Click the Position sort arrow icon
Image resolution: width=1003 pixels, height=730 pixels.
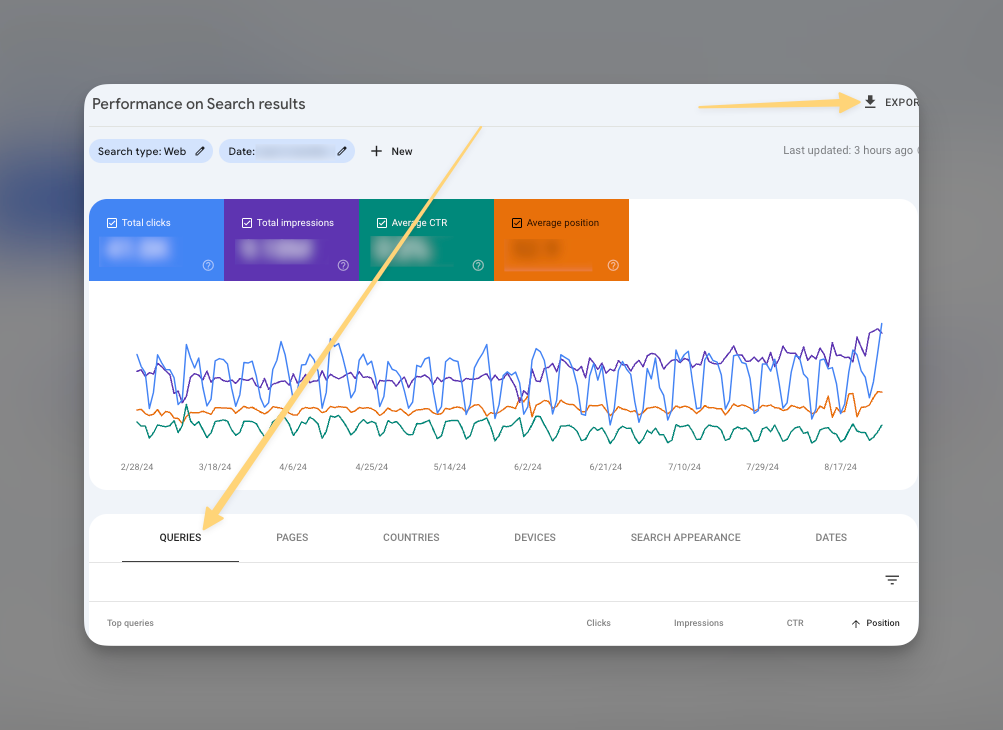[x=856, y=623]
